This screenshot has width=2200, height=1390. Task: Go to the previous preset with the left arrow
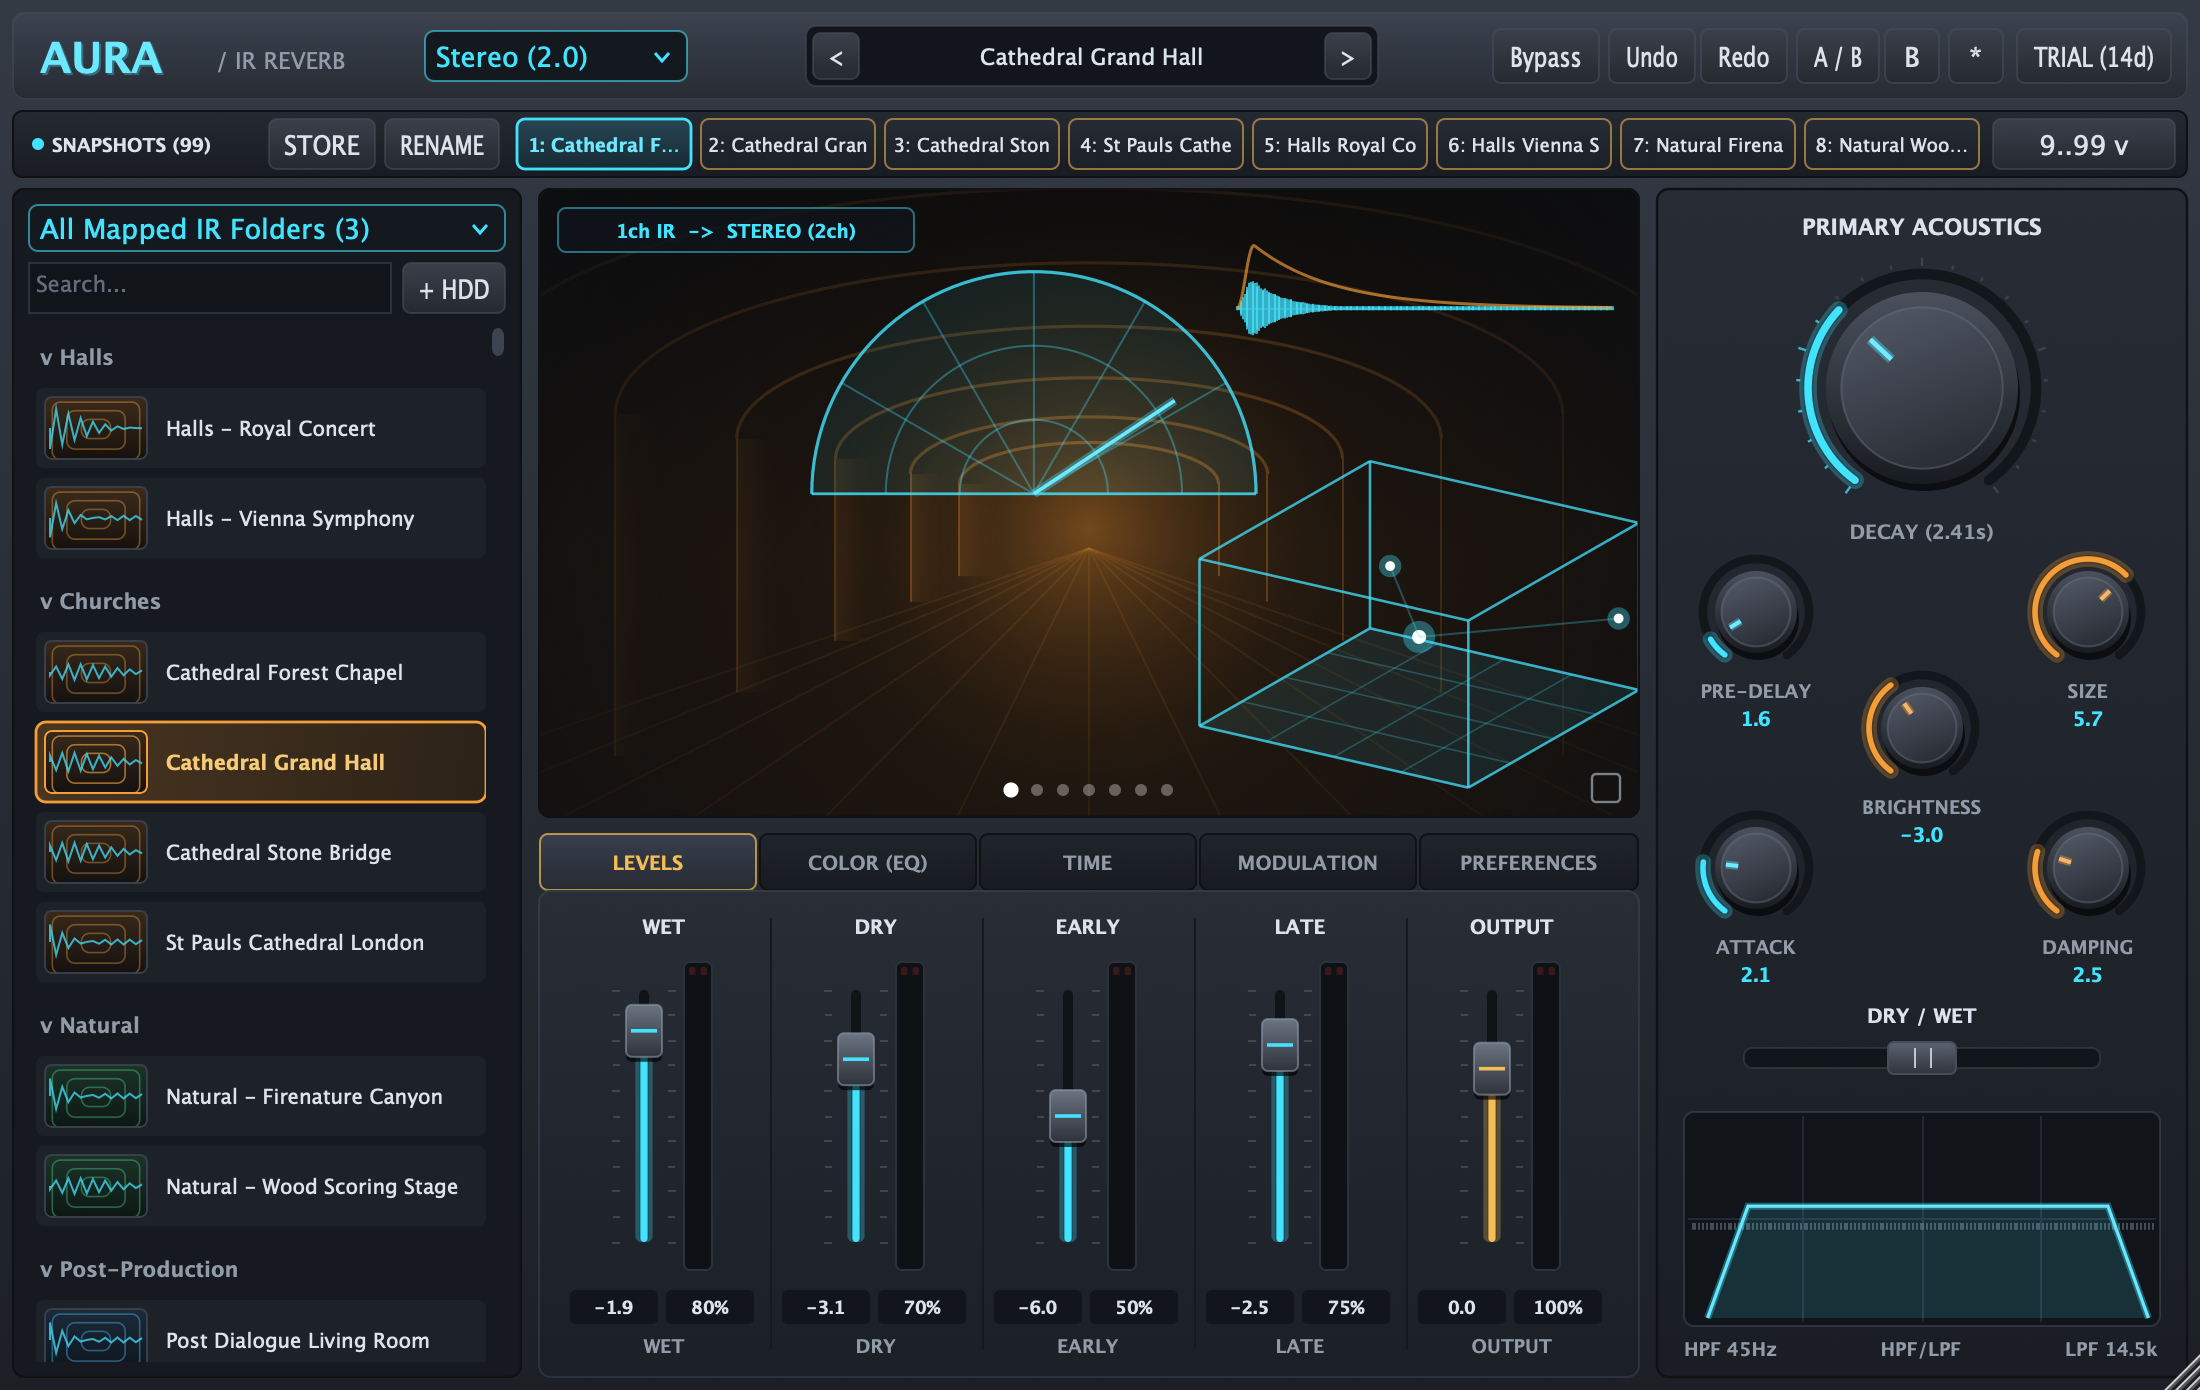coord(836,58)
